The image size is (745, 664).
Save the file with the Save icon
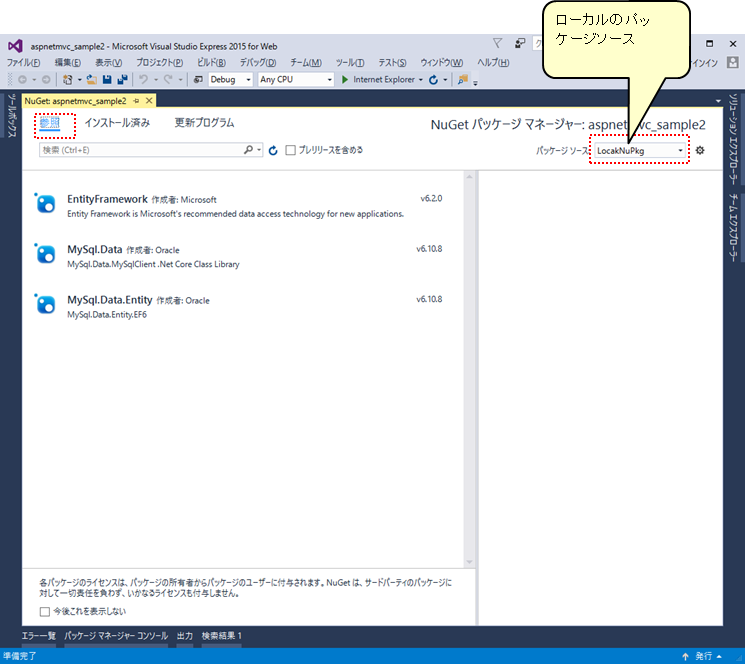click(x=107, y=80)
